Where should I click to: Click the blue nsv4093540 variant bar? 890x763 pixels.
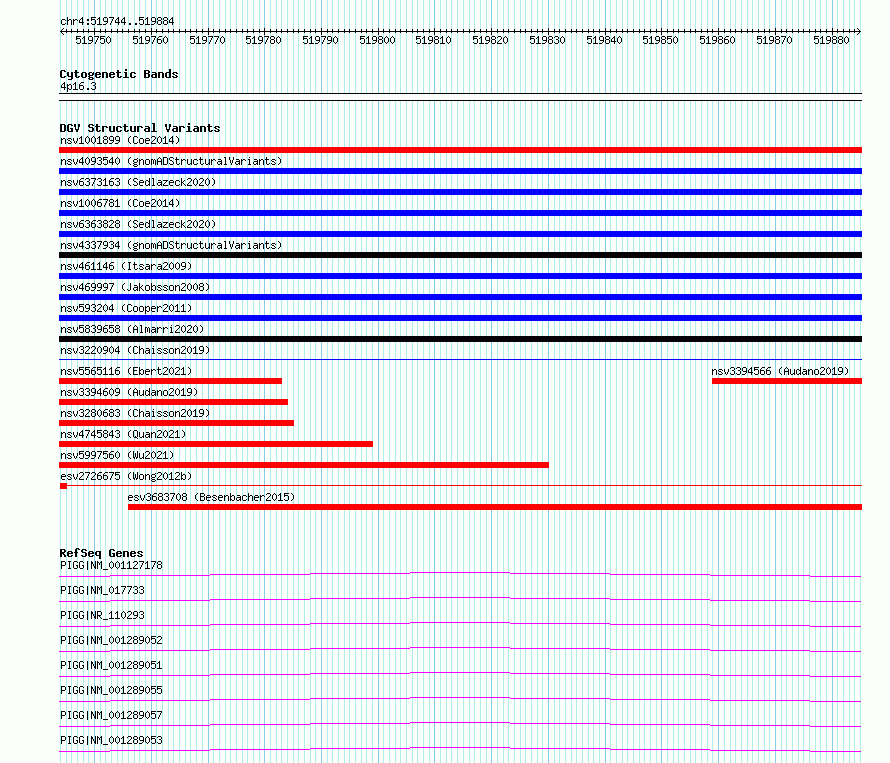(x=460, y=171)
